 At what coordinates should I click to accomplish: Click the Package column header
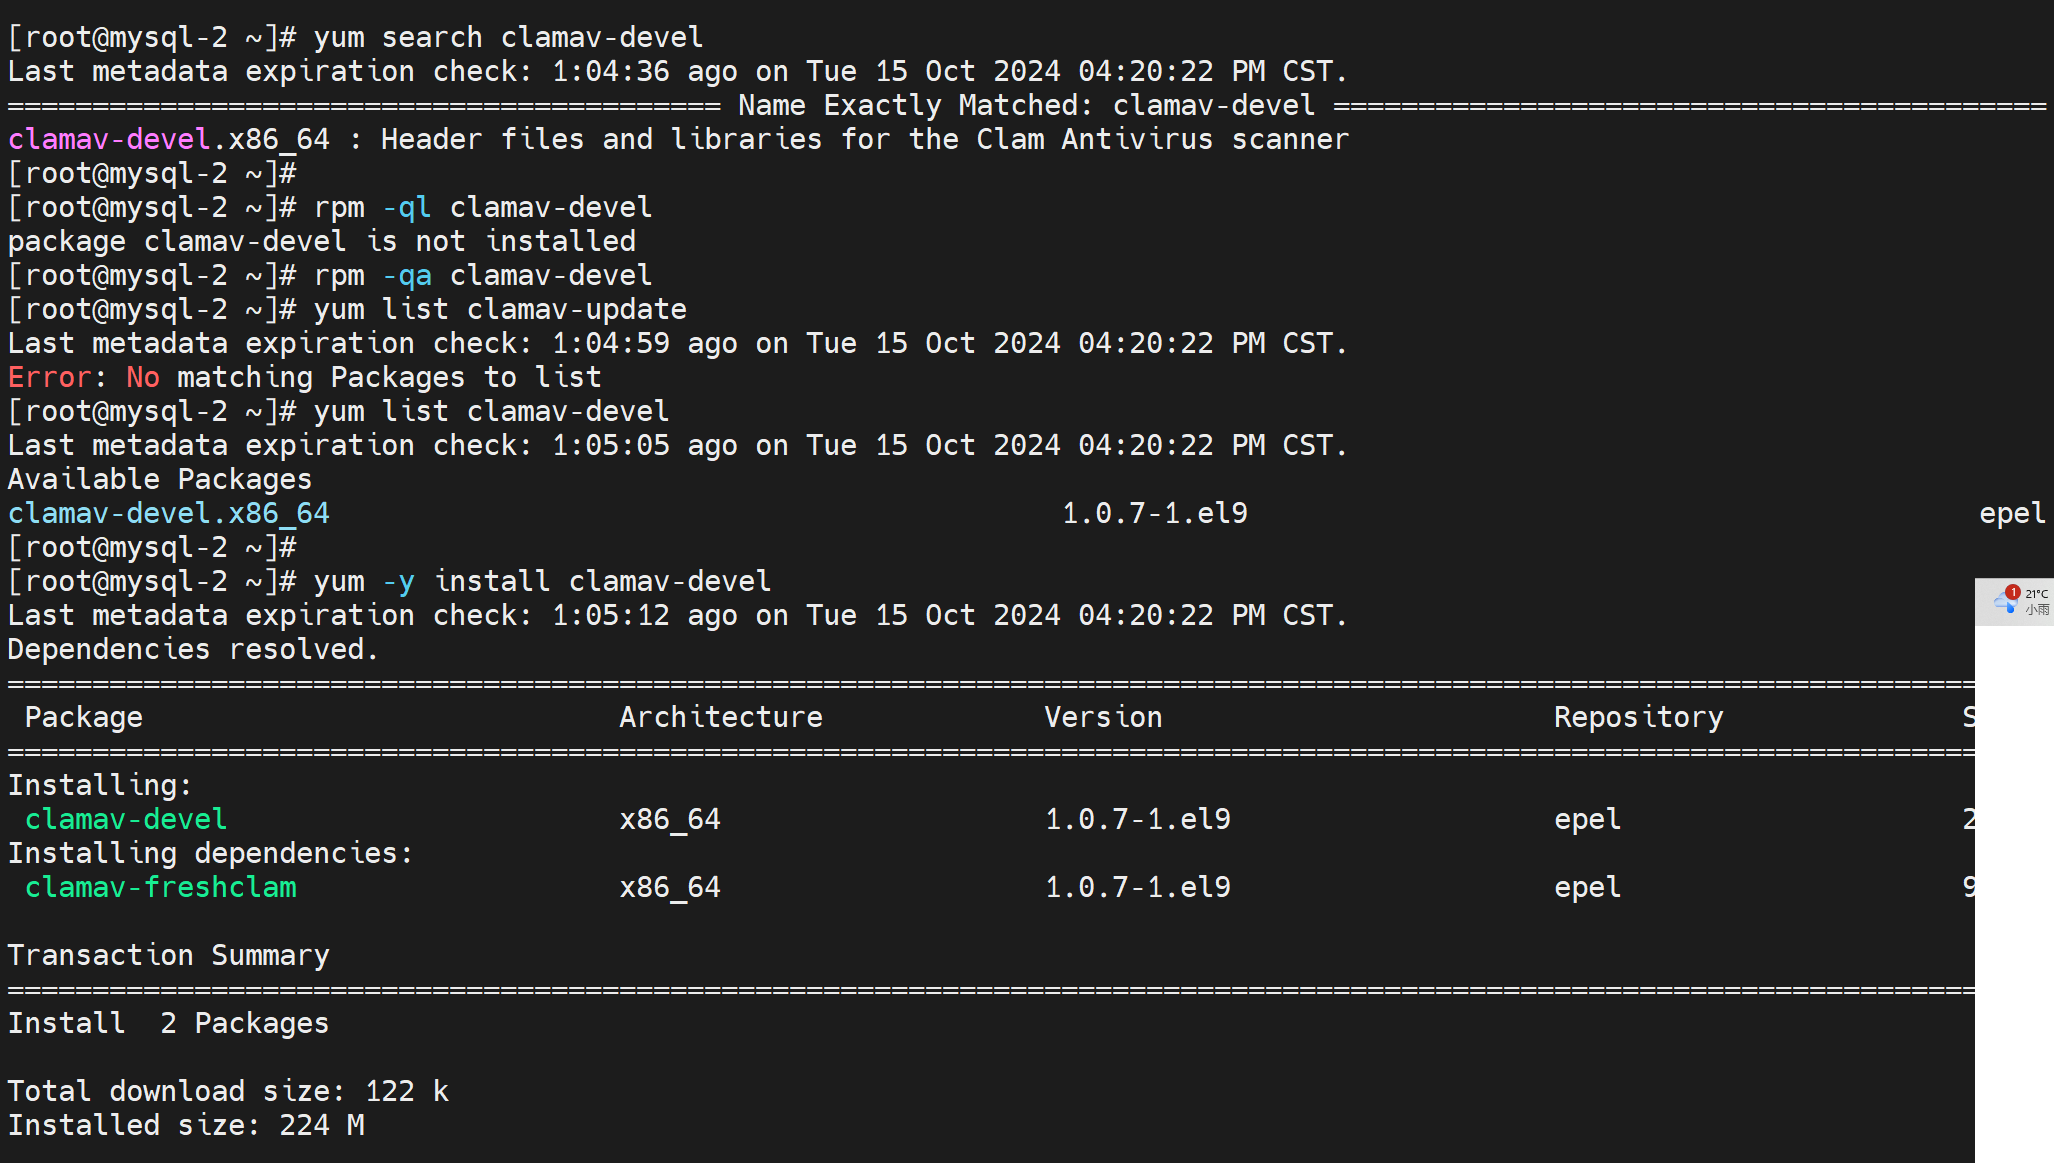point(84,717)
